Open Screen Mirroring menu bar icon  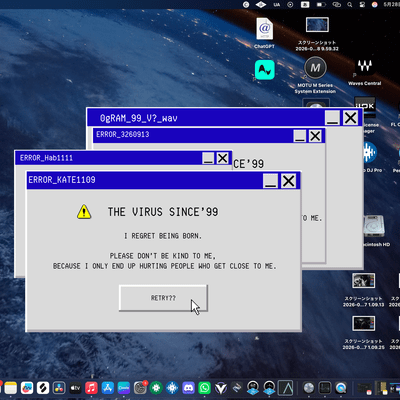pyautogui.click(x=337, y=5)
